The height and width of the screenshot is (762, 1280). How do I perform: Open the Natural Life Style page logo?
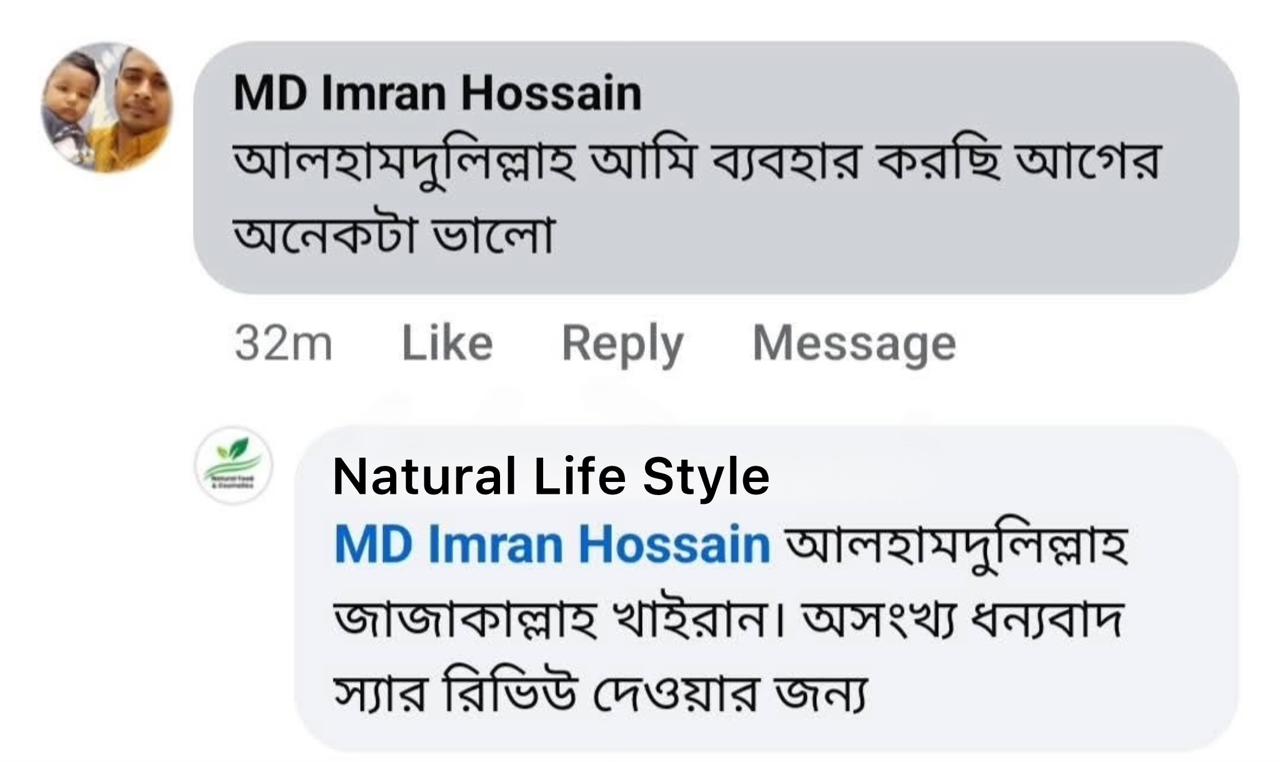pos(234,465)
